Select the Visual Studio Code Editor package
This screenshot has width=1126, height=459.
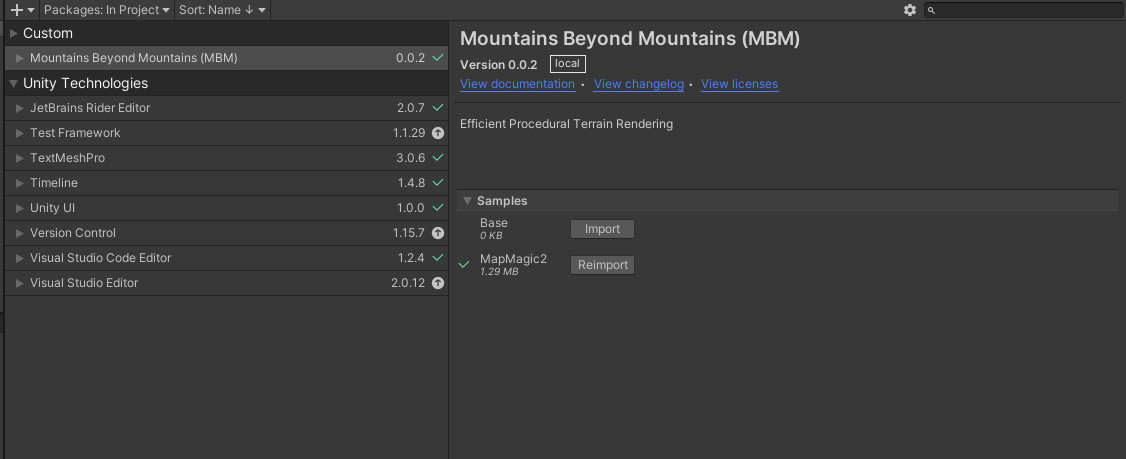pyautogui.click(x=227, y=258)
